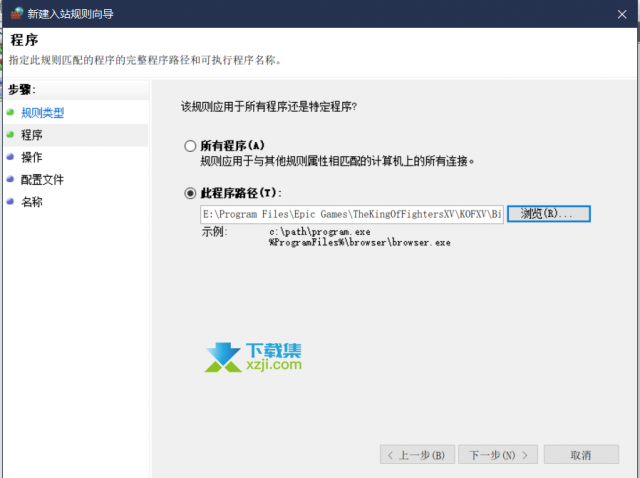Click the 浏览(R)... browse button
The height and width of the screenshot is (478, 640).
tap(549, 214)
